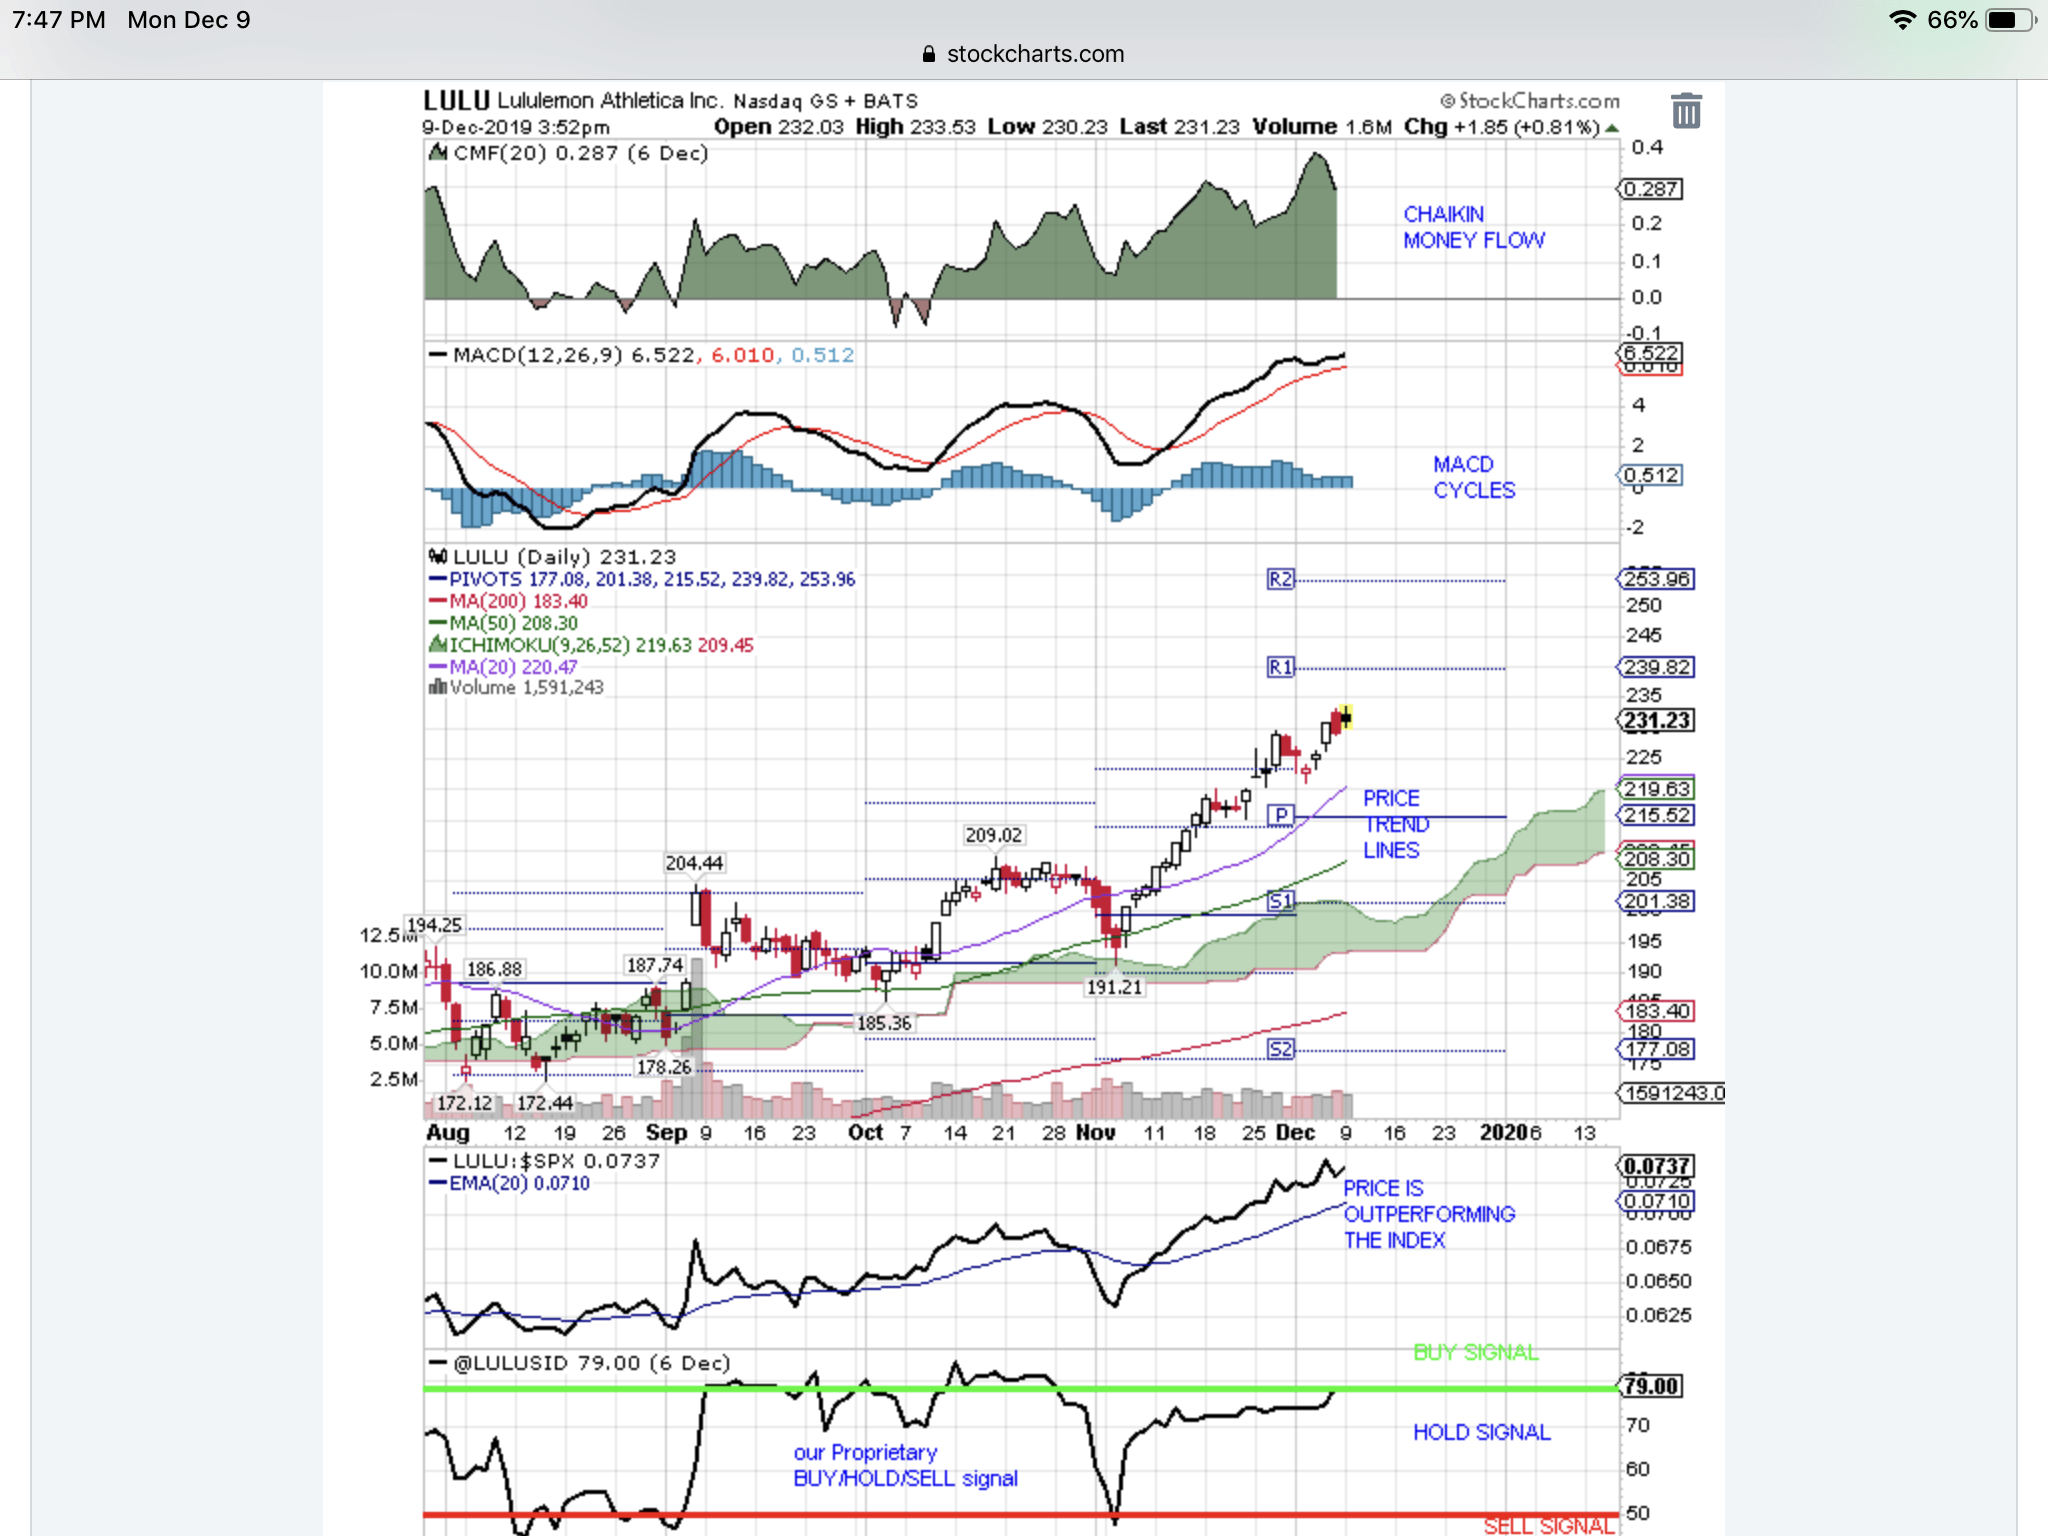Image resolution: width=2048 pixels, height=1536 pixels.
Task: Tap the 194.25 price callout
Action: tap(434, 925)
